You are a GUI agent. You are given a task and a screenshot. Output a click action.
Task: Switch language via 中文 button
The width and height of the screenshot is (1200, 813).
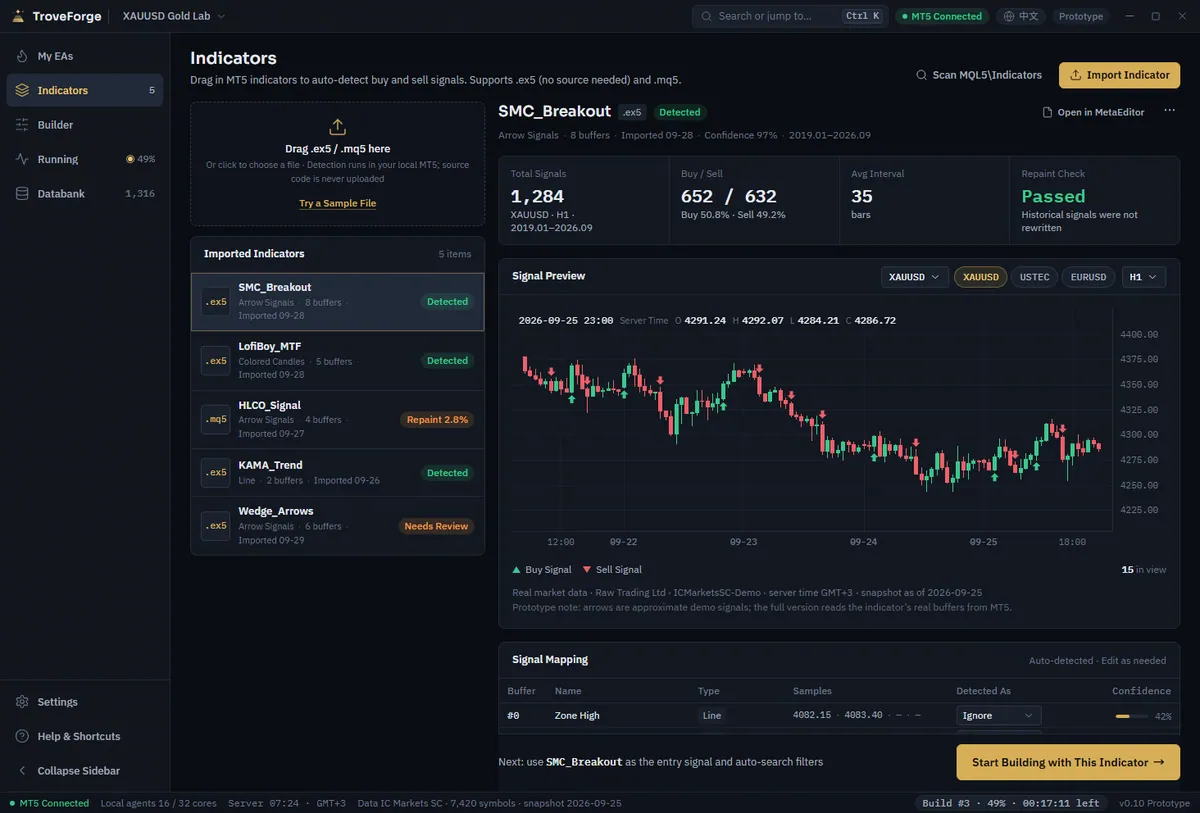click(1021, 16)
